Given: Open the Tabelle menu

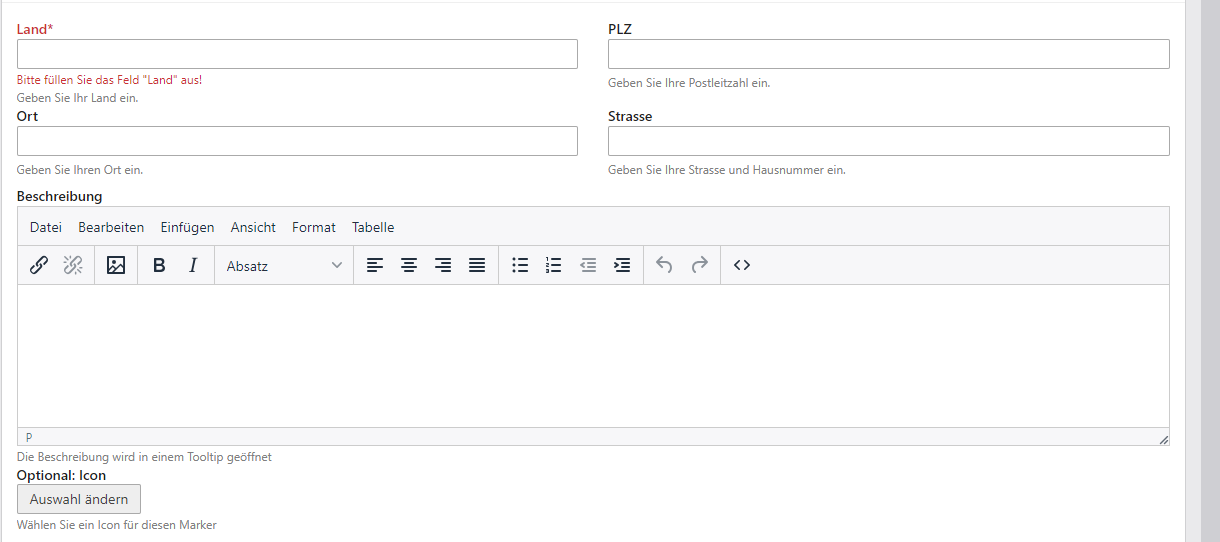Looking at the screenshot, I should (373, 227).
